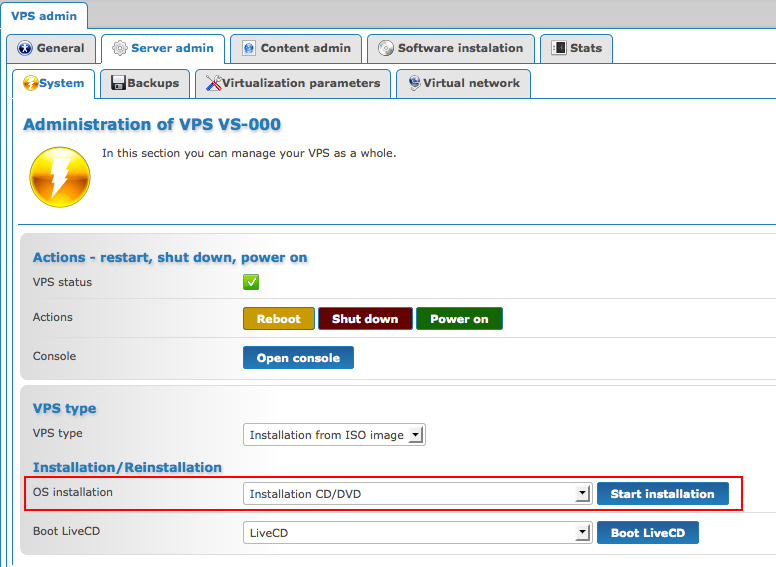
Task: Click the Start installation button
Action: (663, 494)
